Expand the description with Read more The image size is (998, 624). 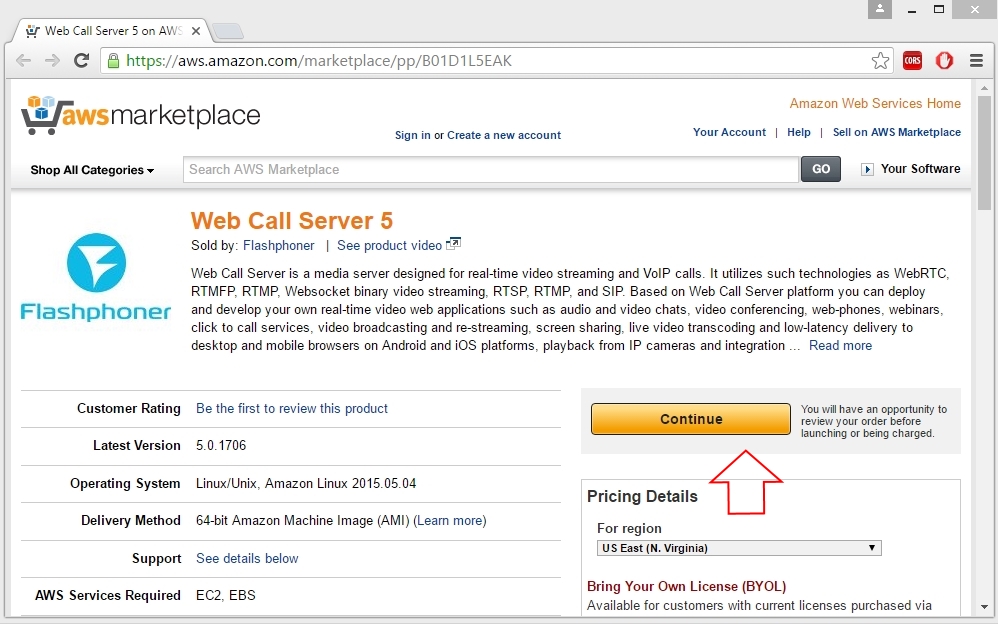point(840,345)
